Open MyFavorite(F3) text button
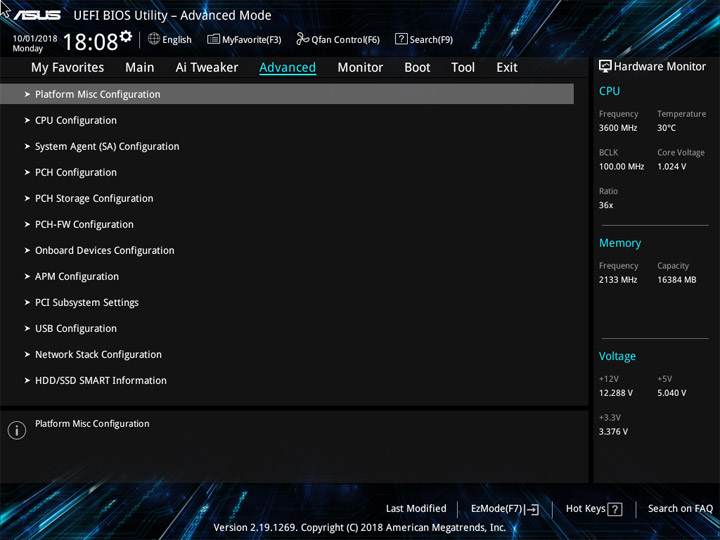Image resolution: width=720 pixels, height=540 pixels. [x=252, y=39]
